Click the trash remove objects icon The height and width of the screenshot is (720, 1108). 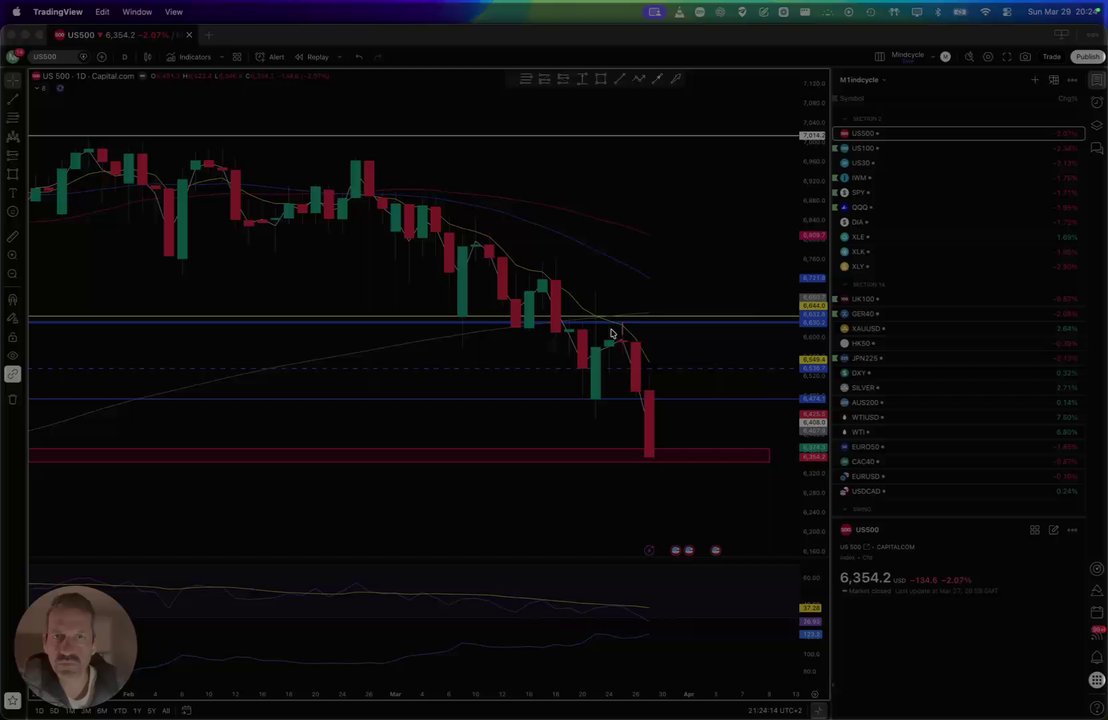[13, 399]
